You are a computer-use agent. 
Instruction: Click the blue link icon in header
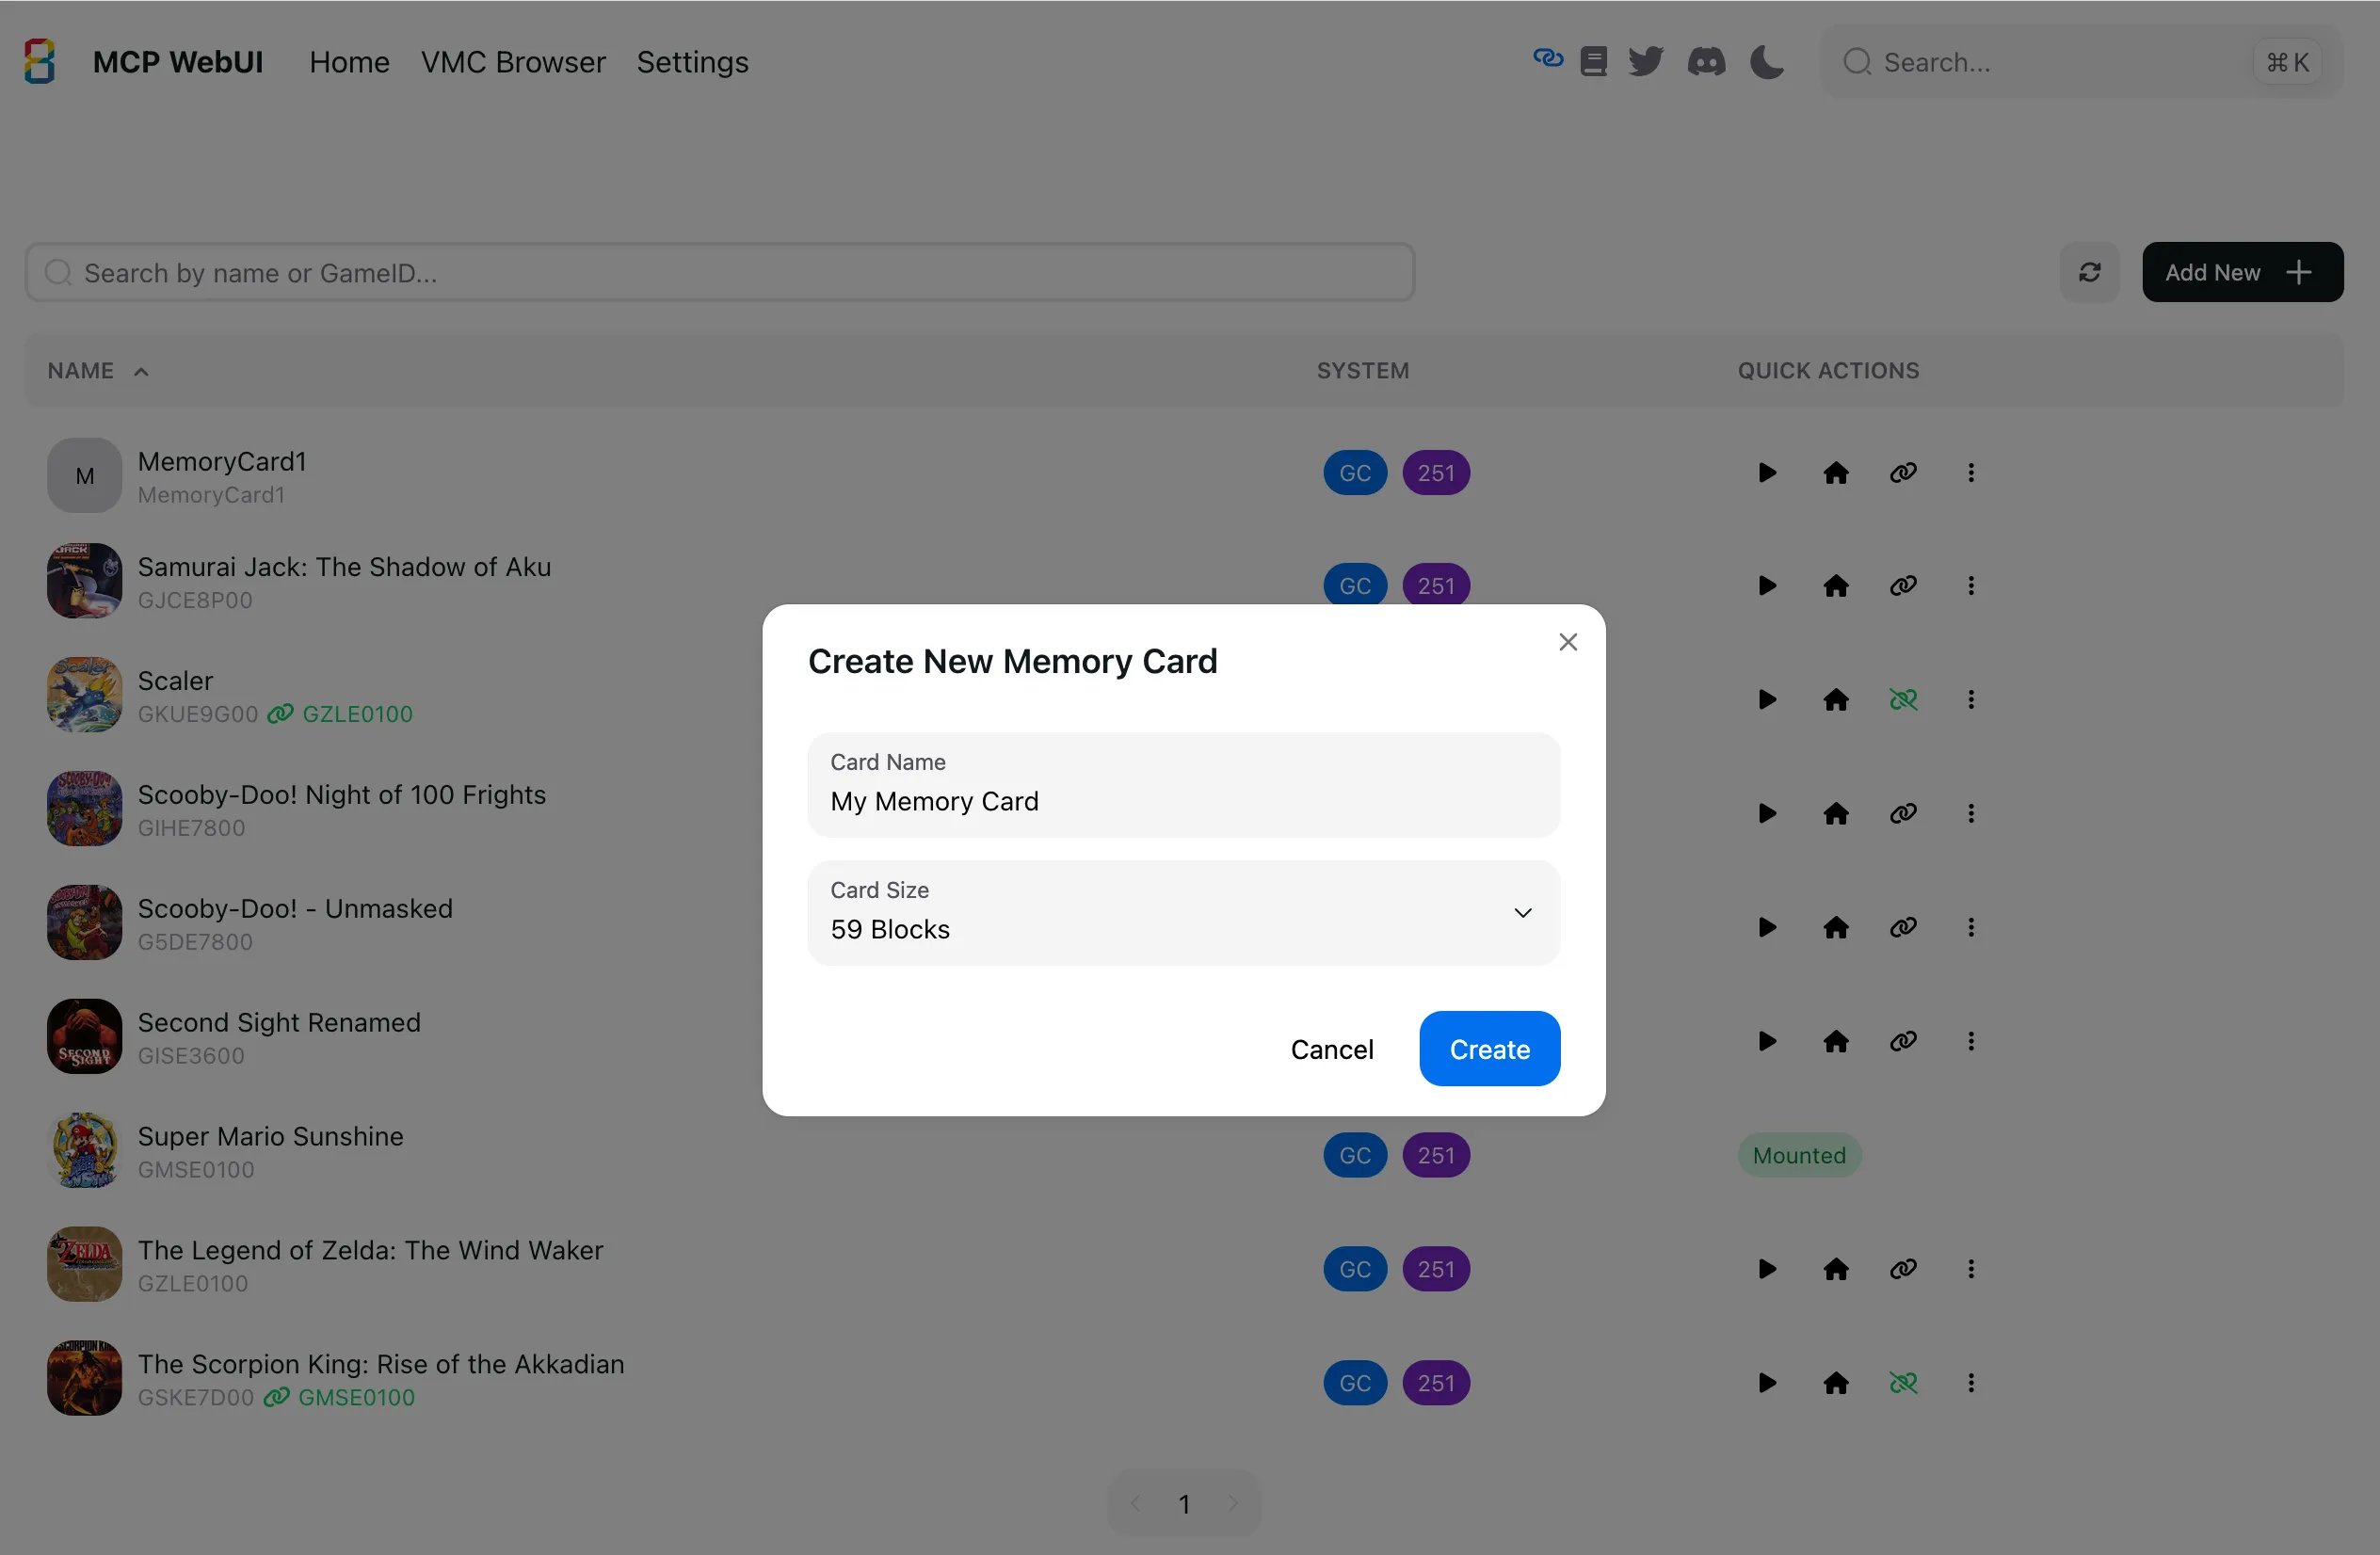[x=1548, y=58]
